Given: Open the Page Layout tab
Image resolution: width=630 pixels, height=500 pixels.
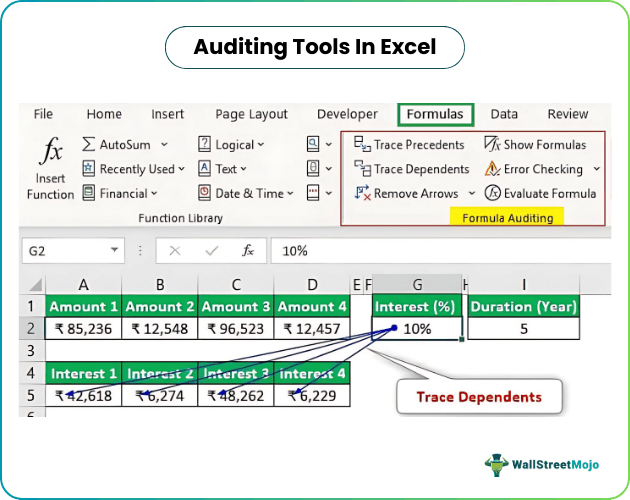Looking at the screenshot, I should [x=252, y=115].
